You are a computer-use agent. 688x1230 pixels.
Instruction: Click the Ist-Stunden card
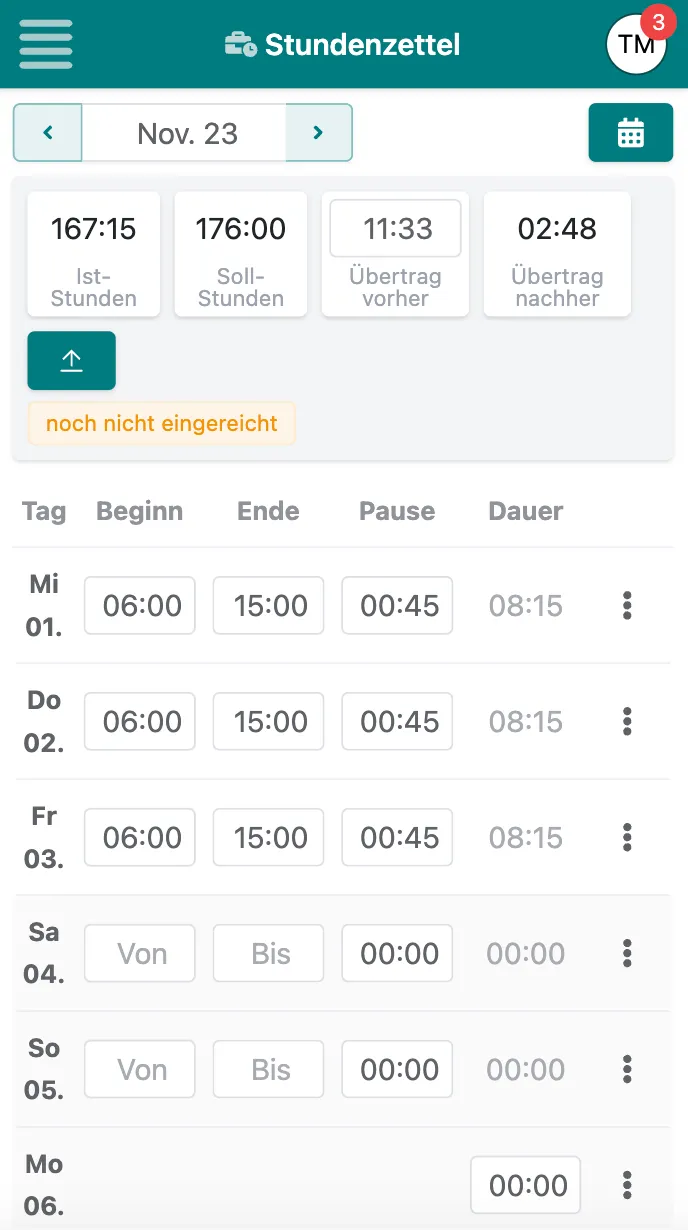(x=93, y=254)
